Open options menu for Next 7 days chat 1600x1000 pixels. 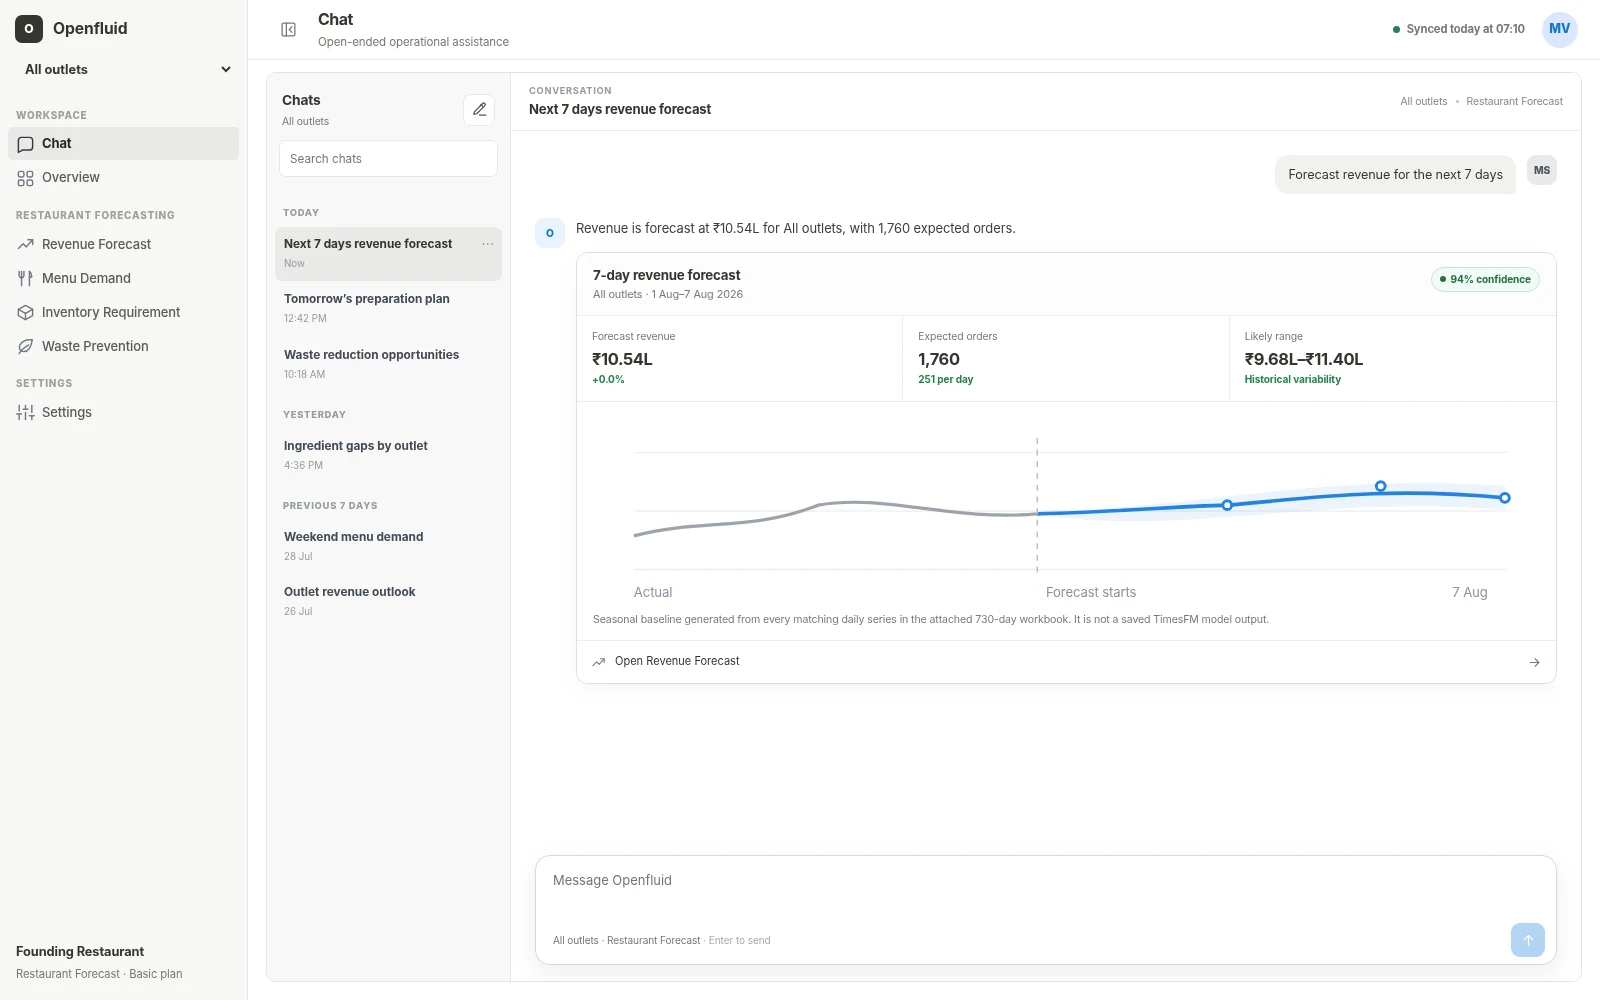pyautogui.click(x=488, y=244)
